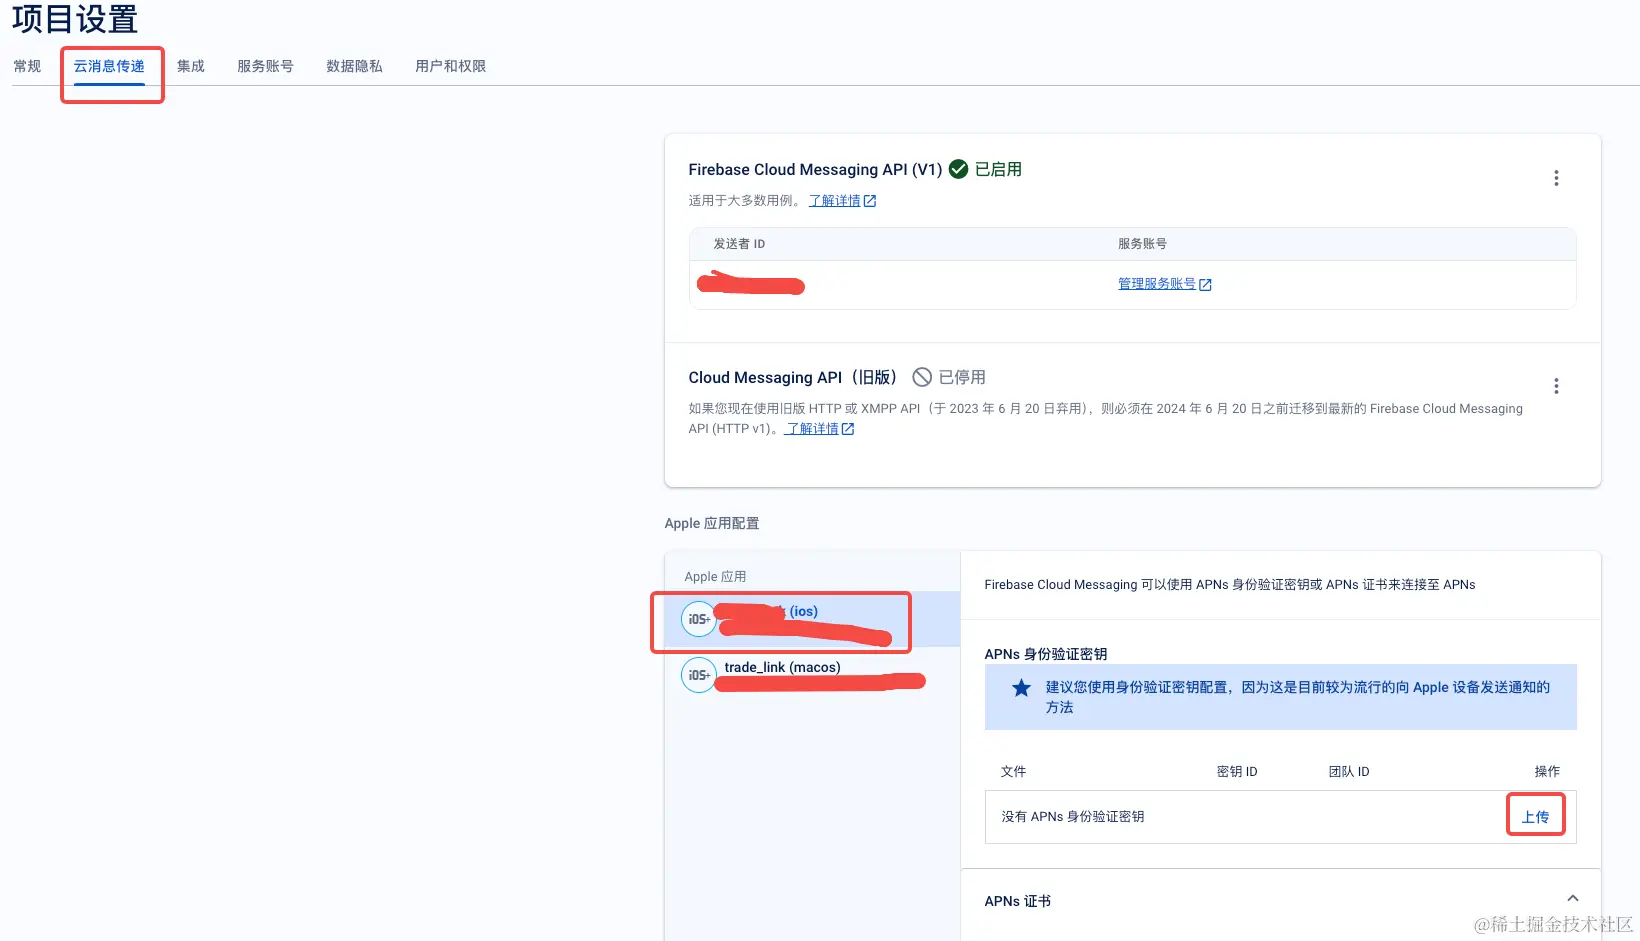Click the 服务账号 column header
The width and height of the screenshot is (1640, 941).
[1142, 244]
